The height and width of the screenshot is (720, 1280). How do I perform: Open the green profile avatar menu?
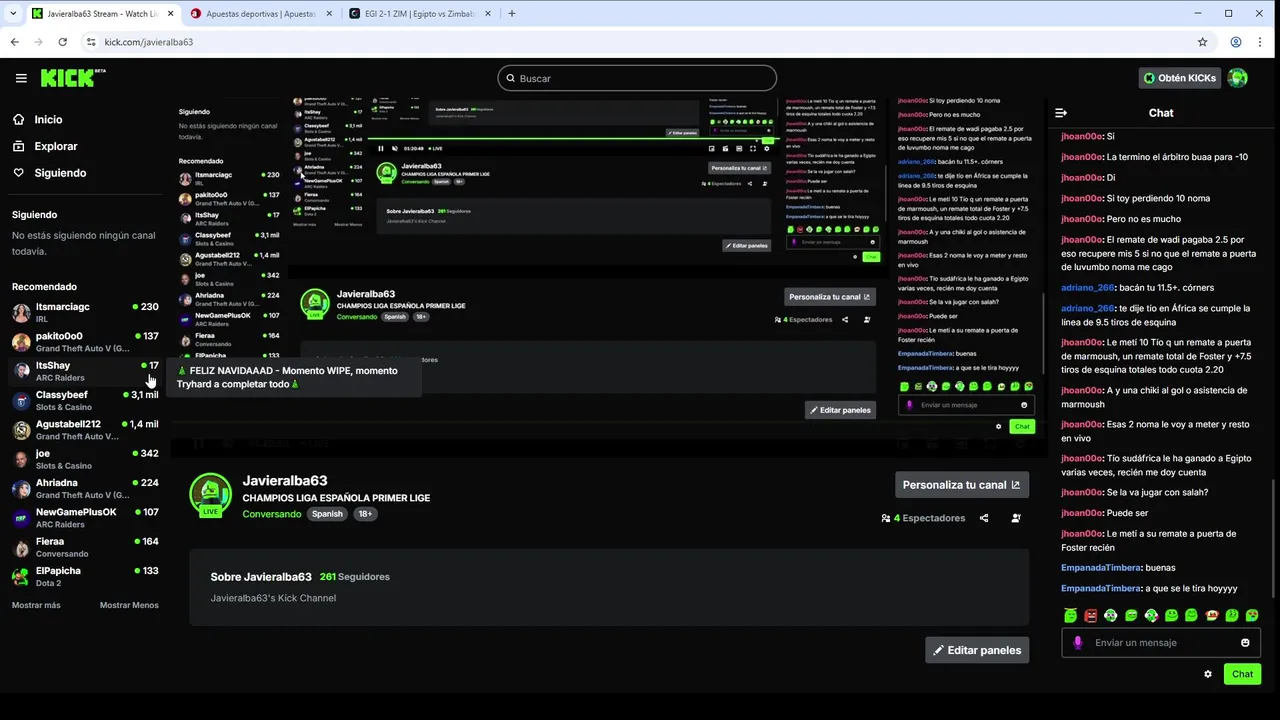(1238, 78)
